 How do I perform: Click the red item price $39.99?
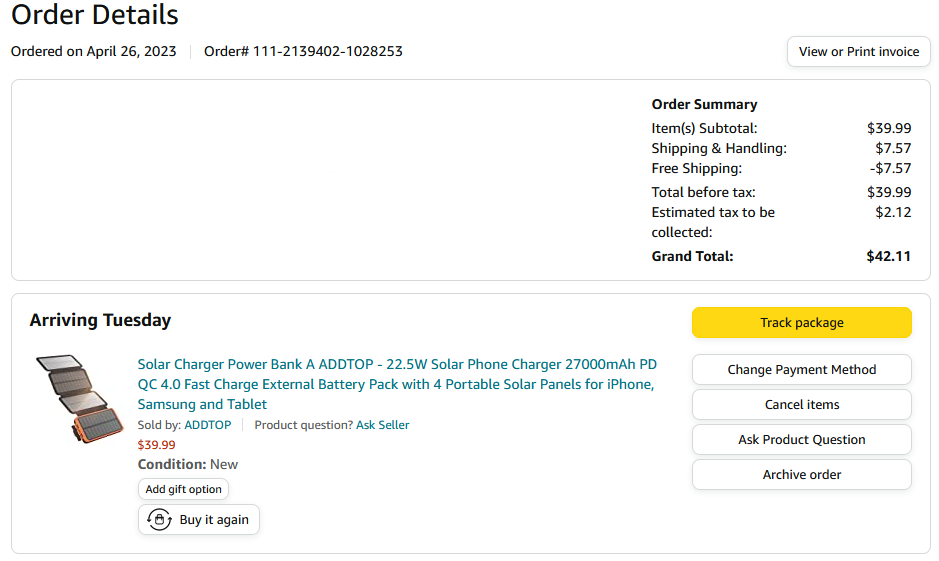[x=156, y=445]
